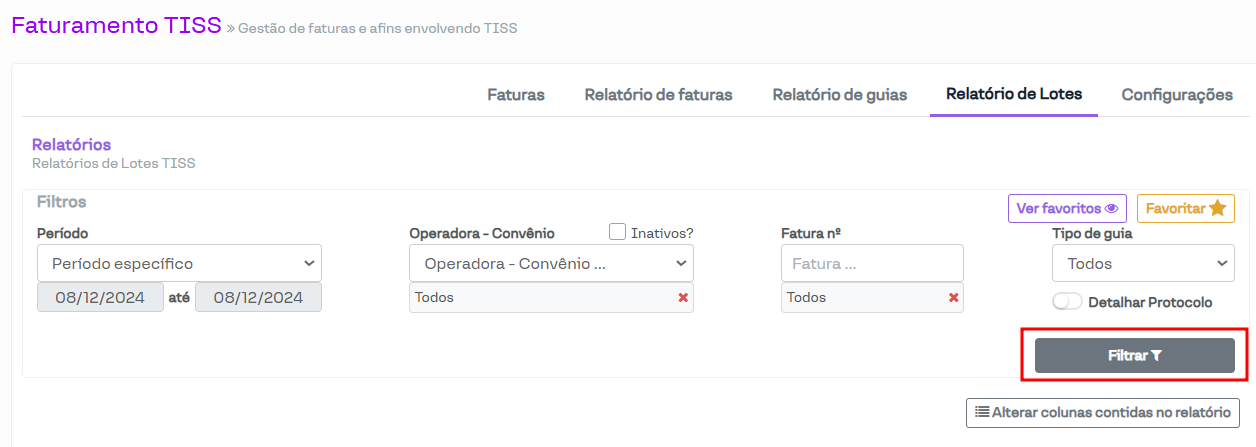The height and width of the screenshot is (447, 1256).
Task: Open the Relatório de faturas tab
Action: (x=658, y=95)
